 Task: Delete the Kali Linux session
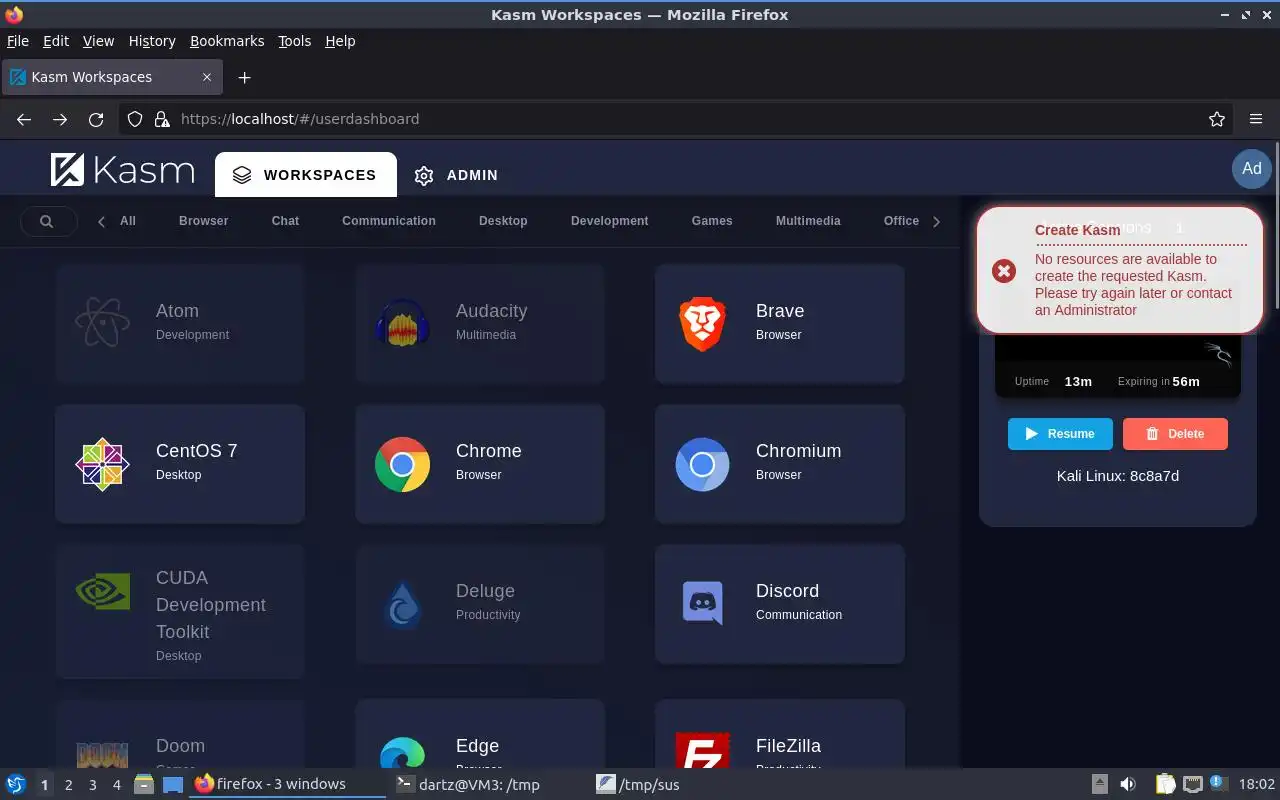(1175, 434)
